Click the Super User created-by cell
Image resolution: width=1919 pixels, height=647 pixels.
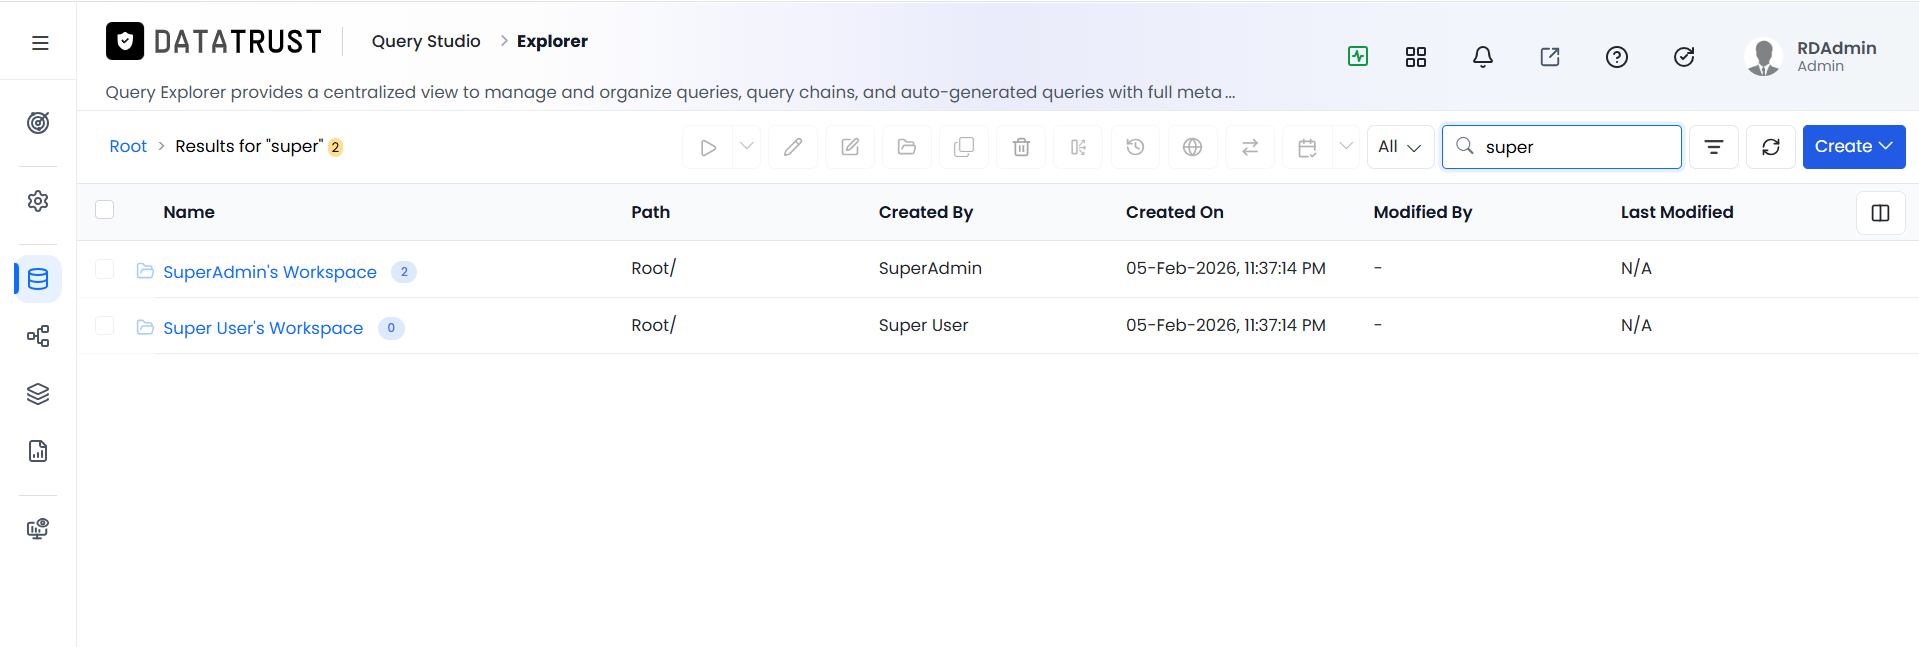[x=923, y=325]
